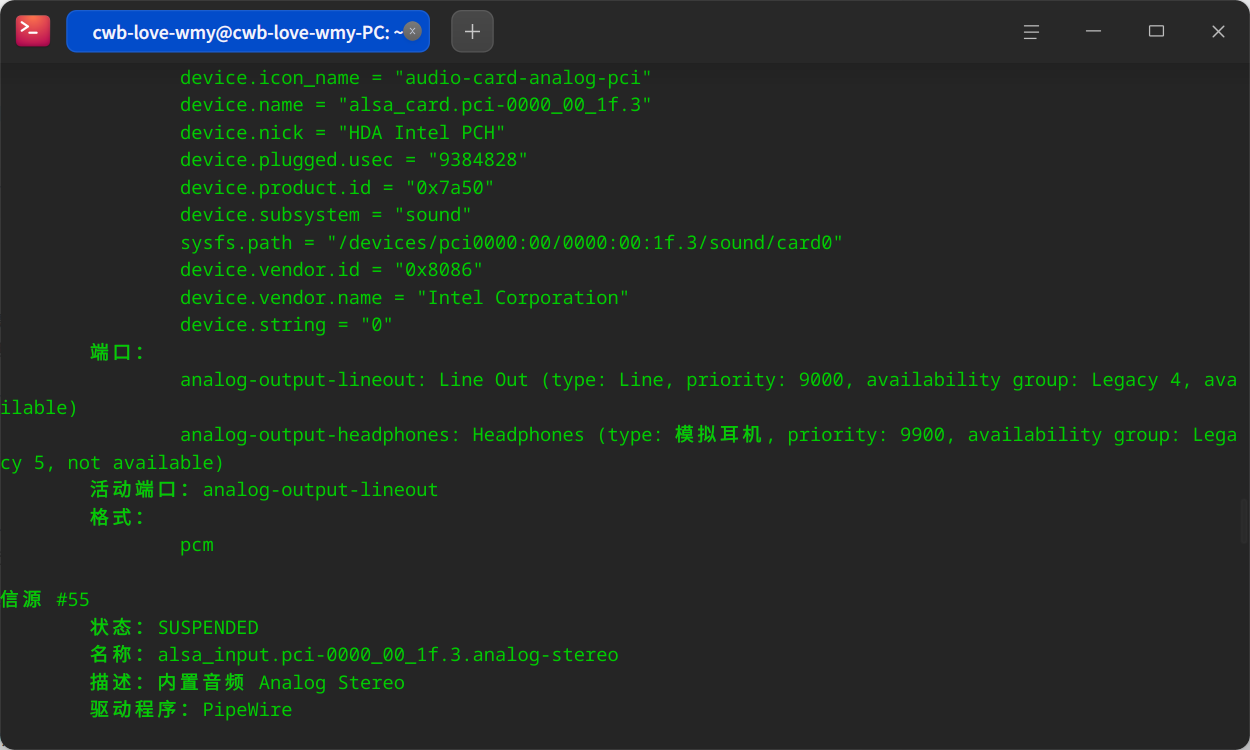Click the pcm format line
Image resolution: width=1250 pixels, height=750 pixels.
pos(197,545)
